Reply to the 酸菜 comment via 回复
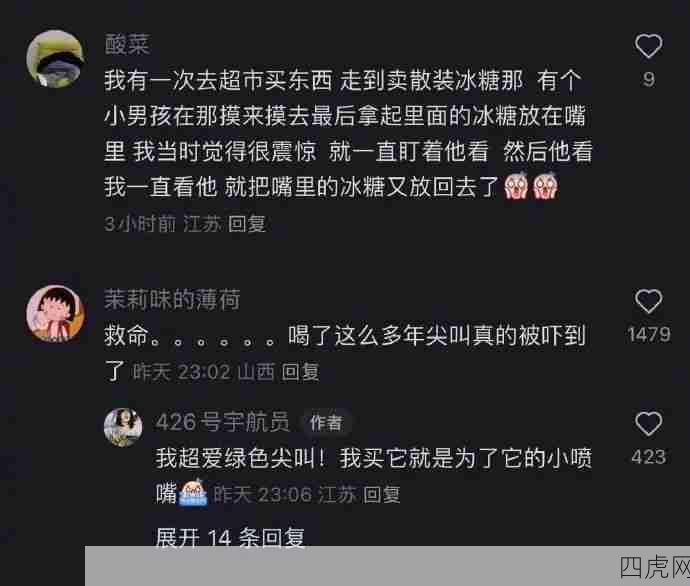690x586 pixels. (247, 224)
